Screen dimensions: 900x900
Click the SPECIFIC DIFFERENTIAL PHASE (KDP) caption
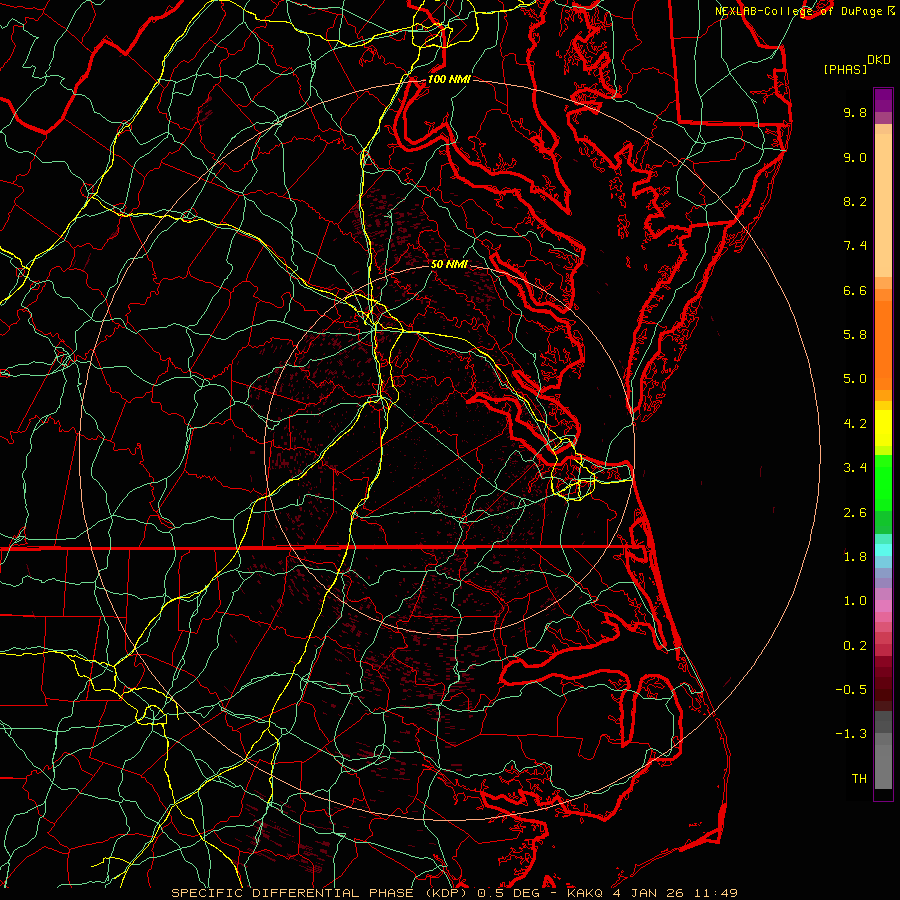tap(321, 893)
